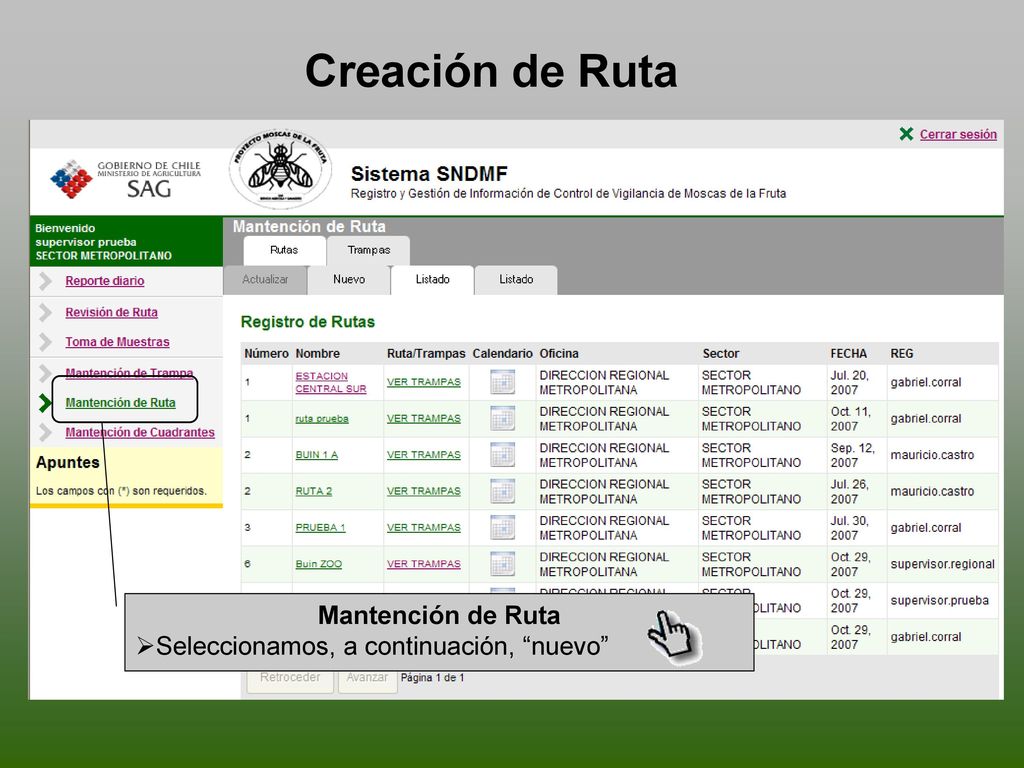Viewport: 1024px width, 768px height.
Task: Open the Buin ZOO route link
Action: pyautogui.click(x=318, y=564)
